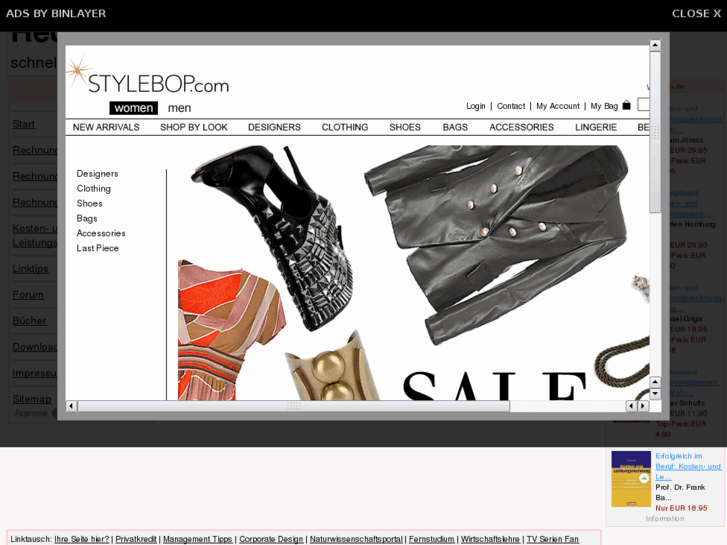
Task: Open the SHOP BY LOOK menu
Action: pyautogui.click(x=194, y=127)
